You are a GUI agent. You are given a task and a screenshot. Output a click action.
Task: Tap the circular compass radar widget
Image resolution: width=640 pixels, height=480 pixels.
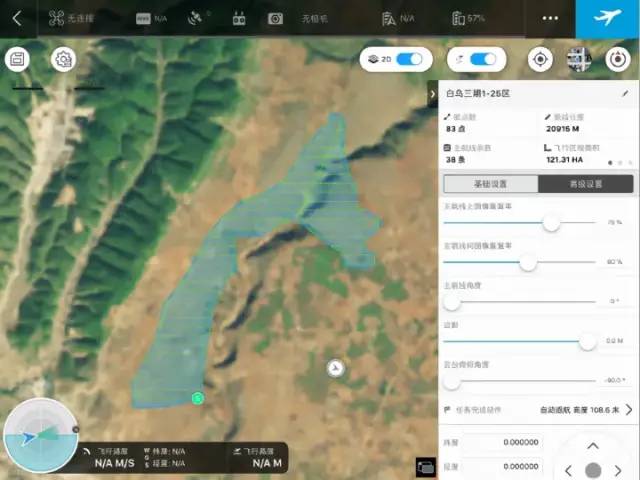(40, 436)
